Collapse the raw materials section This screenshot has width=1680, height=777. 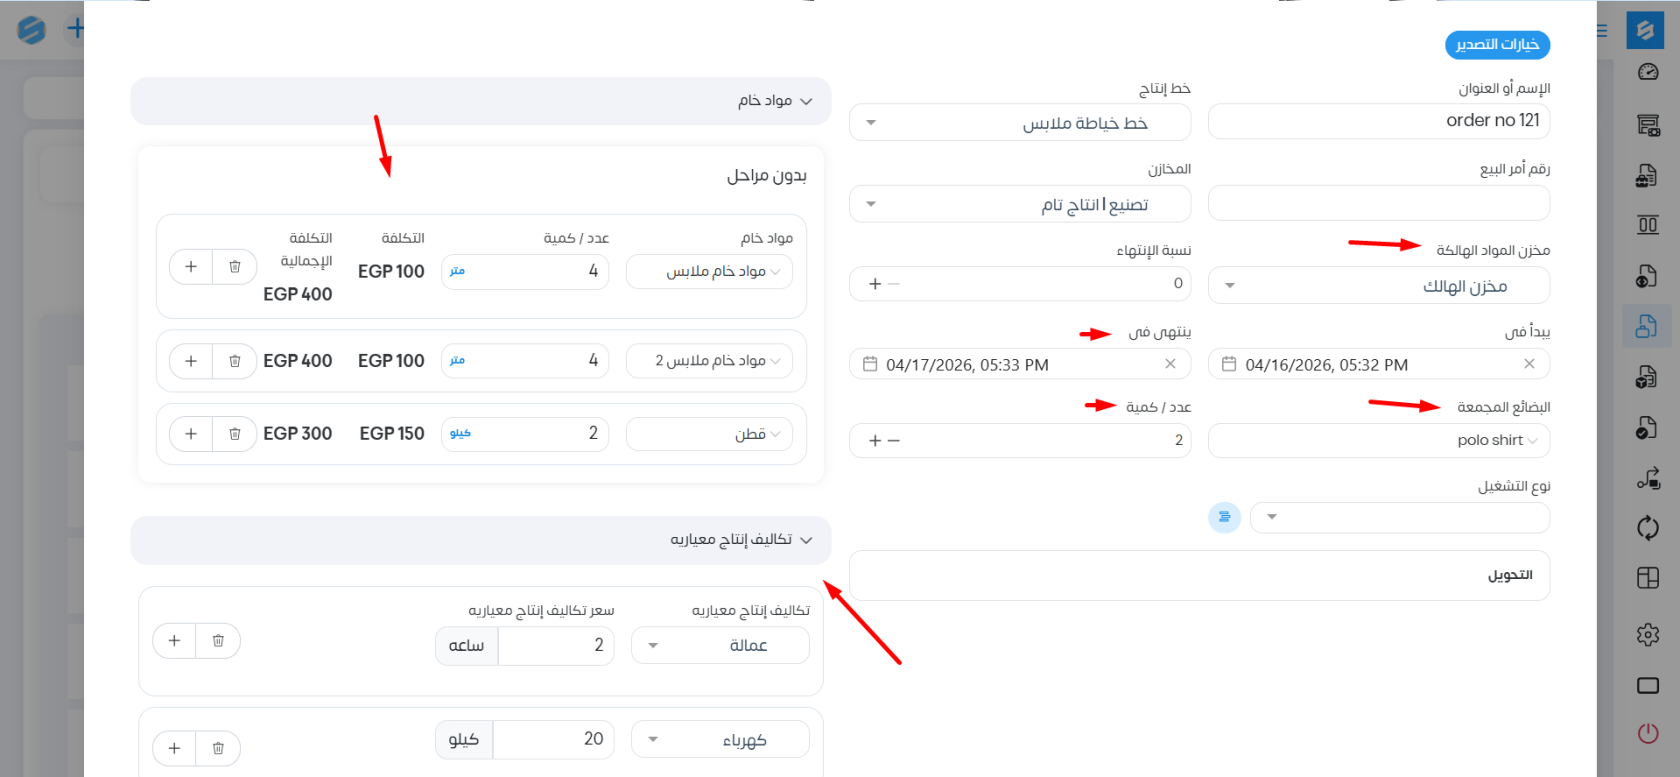click(806, 101)
